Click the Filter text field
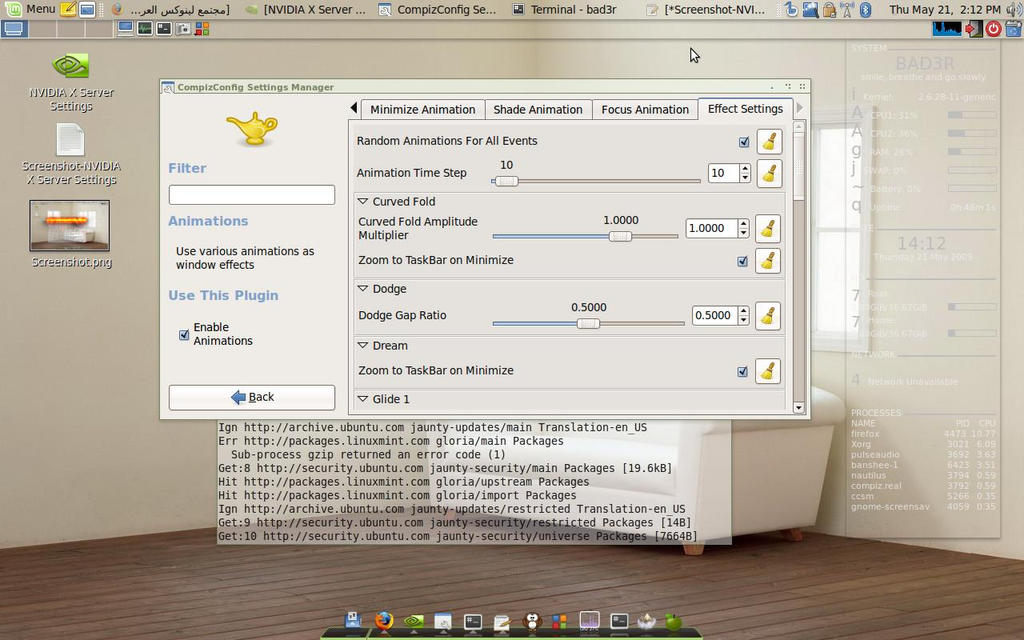This screenshot has width=1024, height=640. 251,195
